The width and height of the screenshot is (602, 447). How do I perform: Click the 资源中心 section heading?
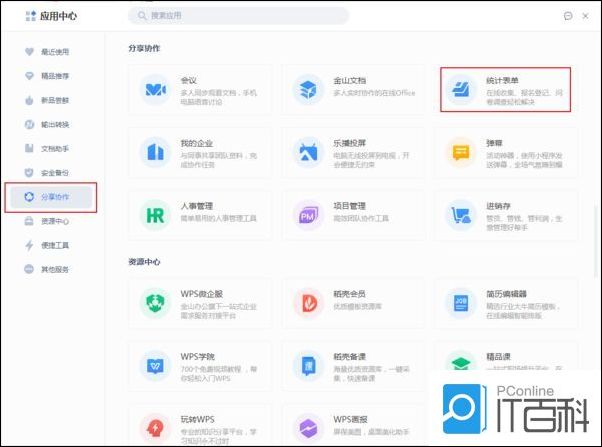144,262
